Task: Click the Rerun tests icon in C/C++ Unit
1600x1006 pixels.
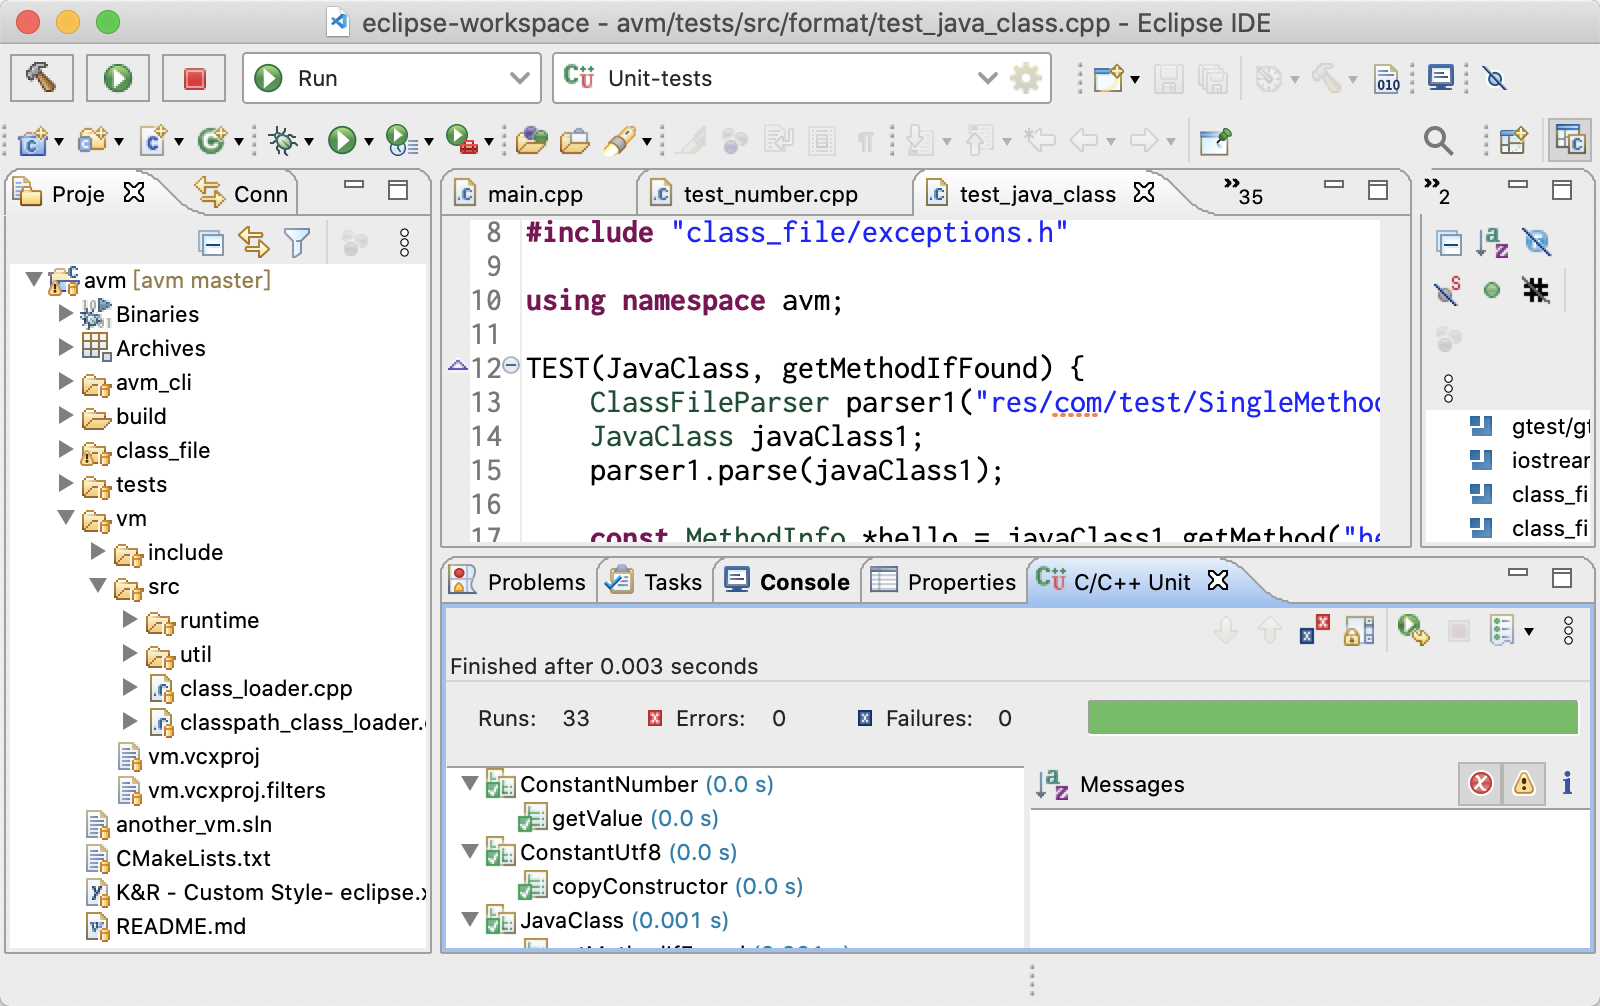Action: pos(1412,630)
